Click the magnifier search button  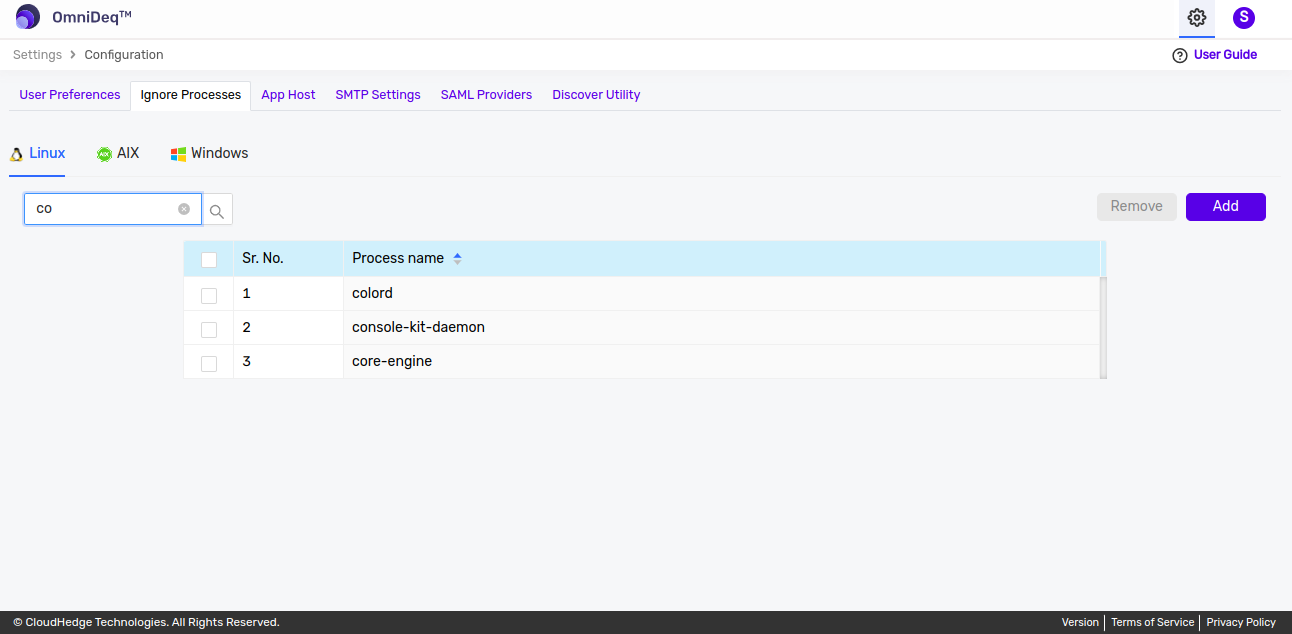tap(217, 210)
